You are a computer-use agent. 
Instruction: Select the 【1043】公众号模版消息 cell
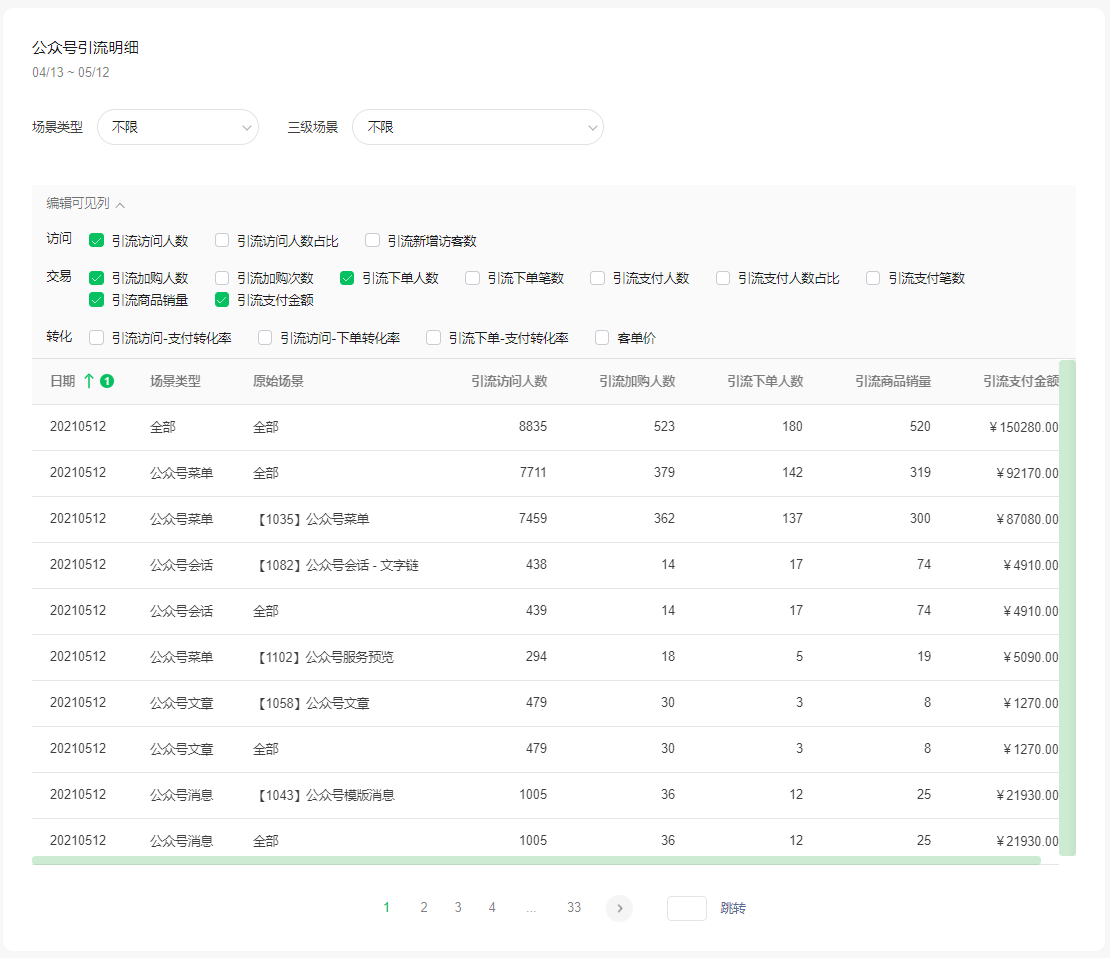coord(324,795)
